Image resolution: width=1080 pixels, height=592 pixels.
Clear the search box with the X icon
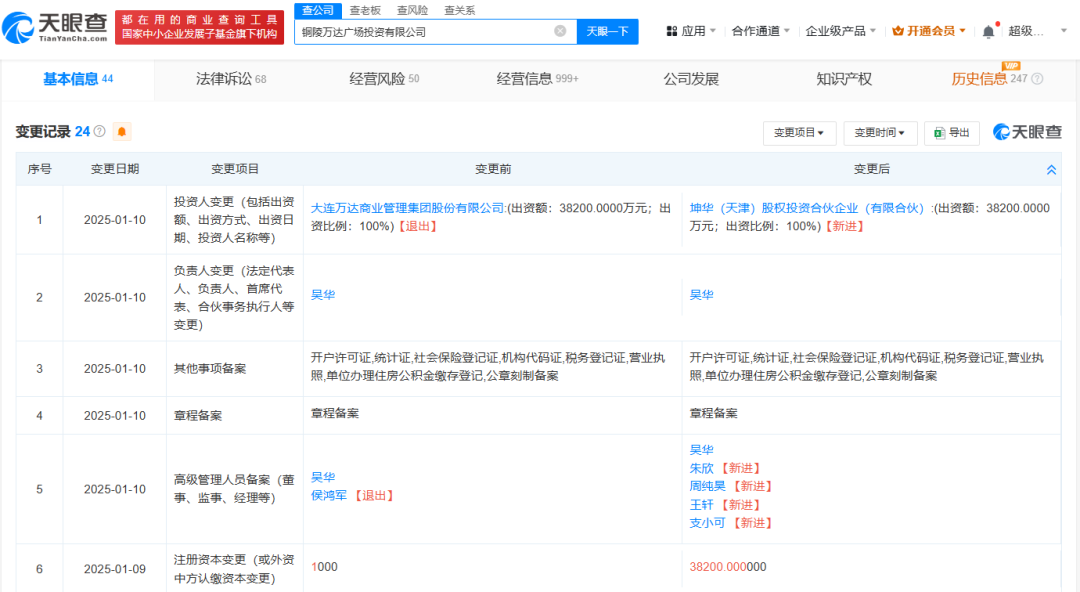560,31
